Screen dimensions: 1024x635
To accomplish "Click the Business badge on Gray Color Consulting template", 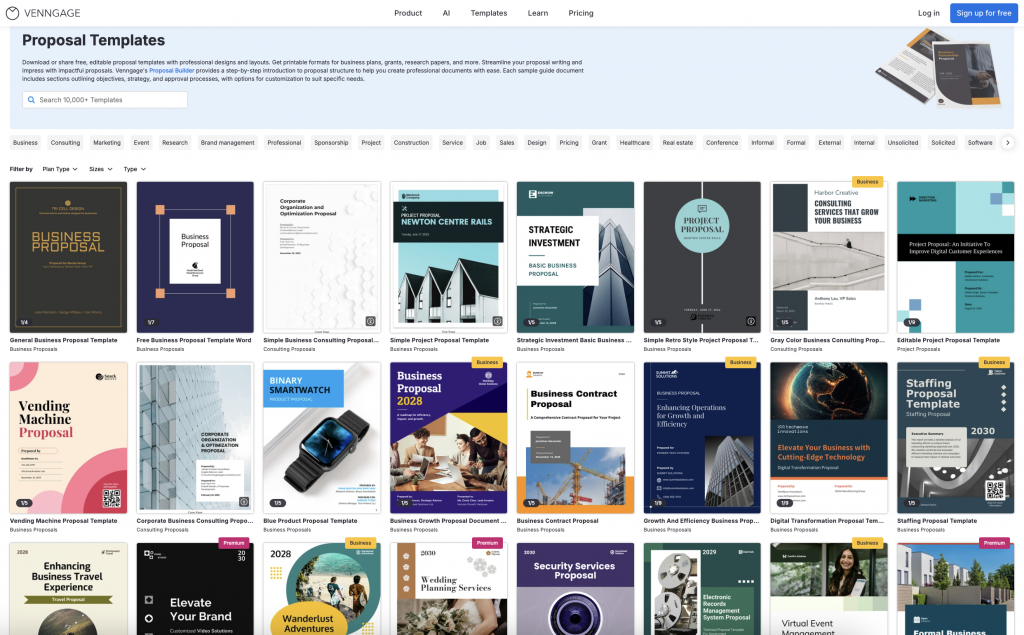I will (867, 182).
